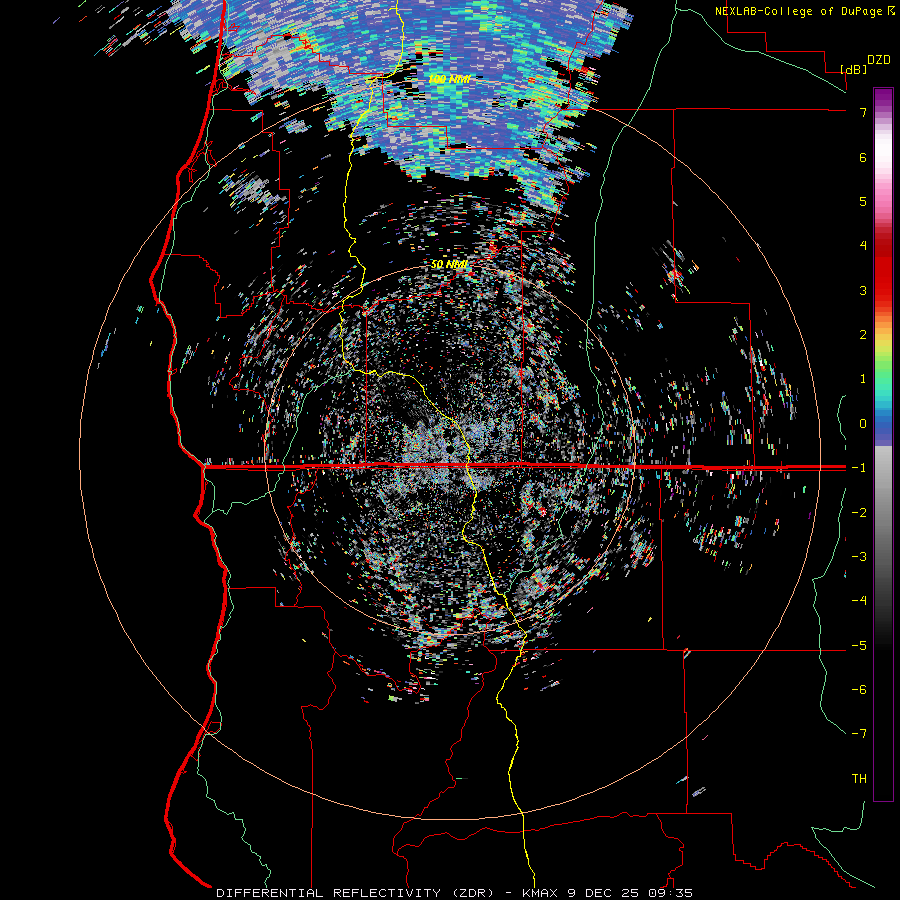Click the -1 value on the dB scale
This screenshot has width=900, height=900.
click(859, 468)
